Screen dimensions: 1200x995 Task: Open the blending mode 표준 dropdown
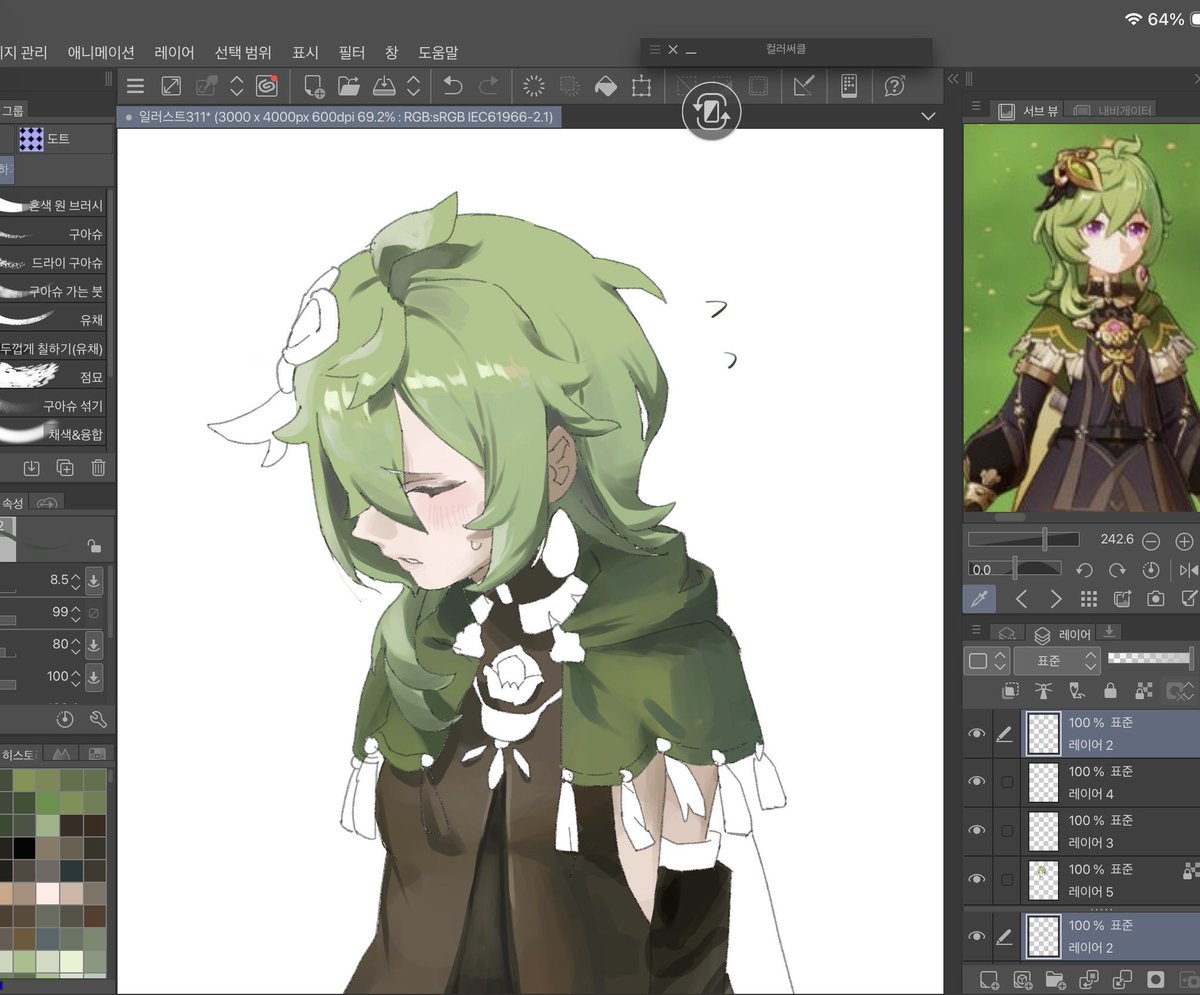tap(1057, 661)
